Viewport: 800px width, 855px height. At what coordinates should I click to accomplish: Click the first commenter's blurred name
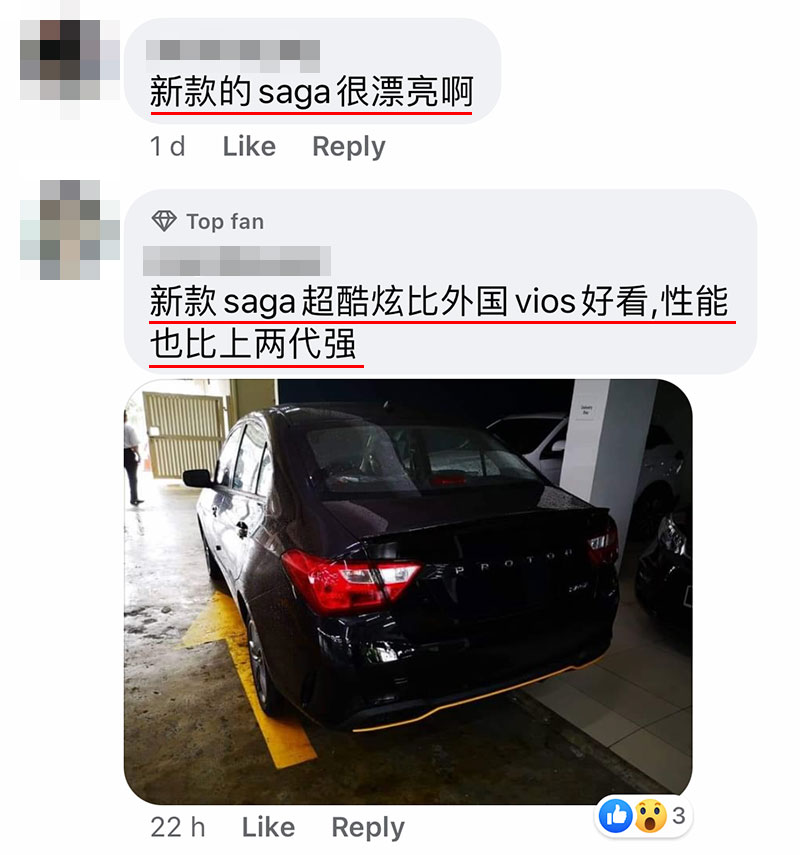pyautogui.click(x=233, y=55)
